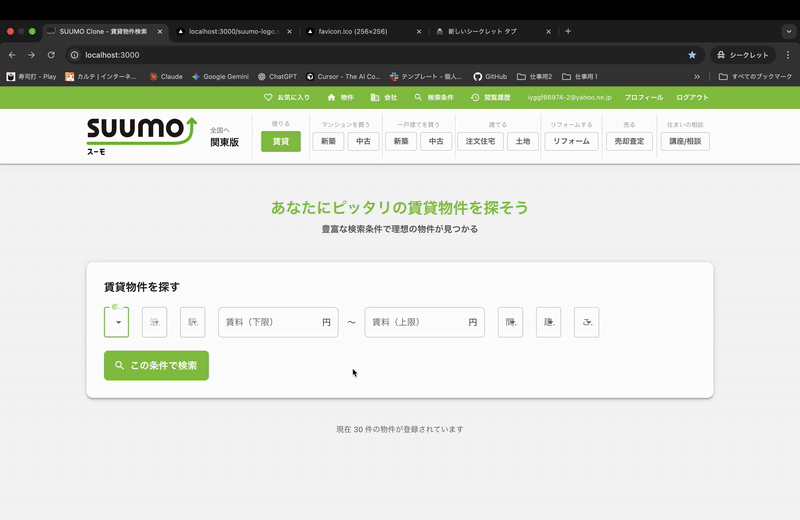Close the 新しいシークレット タブ tab
The image size is (800, 520).
click(548, 32)
